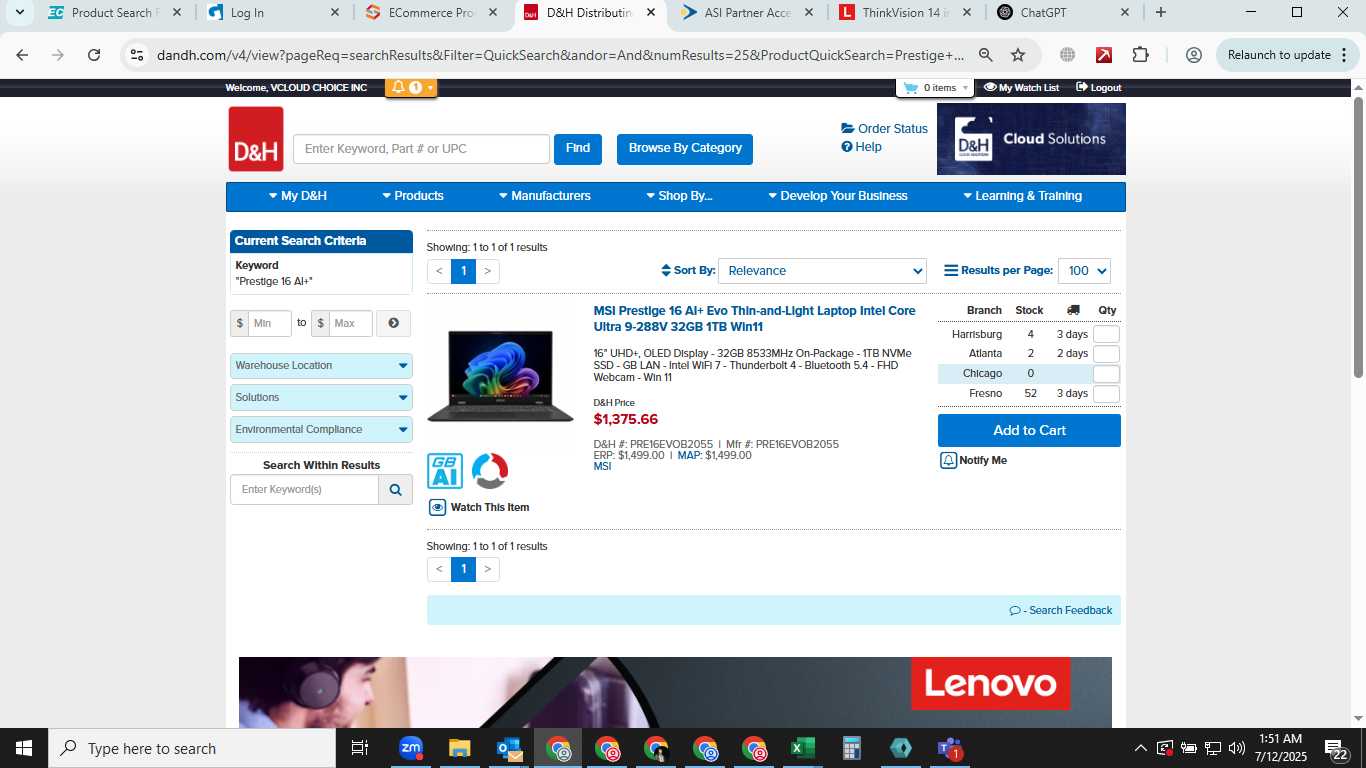Focus the keyword or part number search box
The height and width of the screenshot is (768, 1366).
421,149
